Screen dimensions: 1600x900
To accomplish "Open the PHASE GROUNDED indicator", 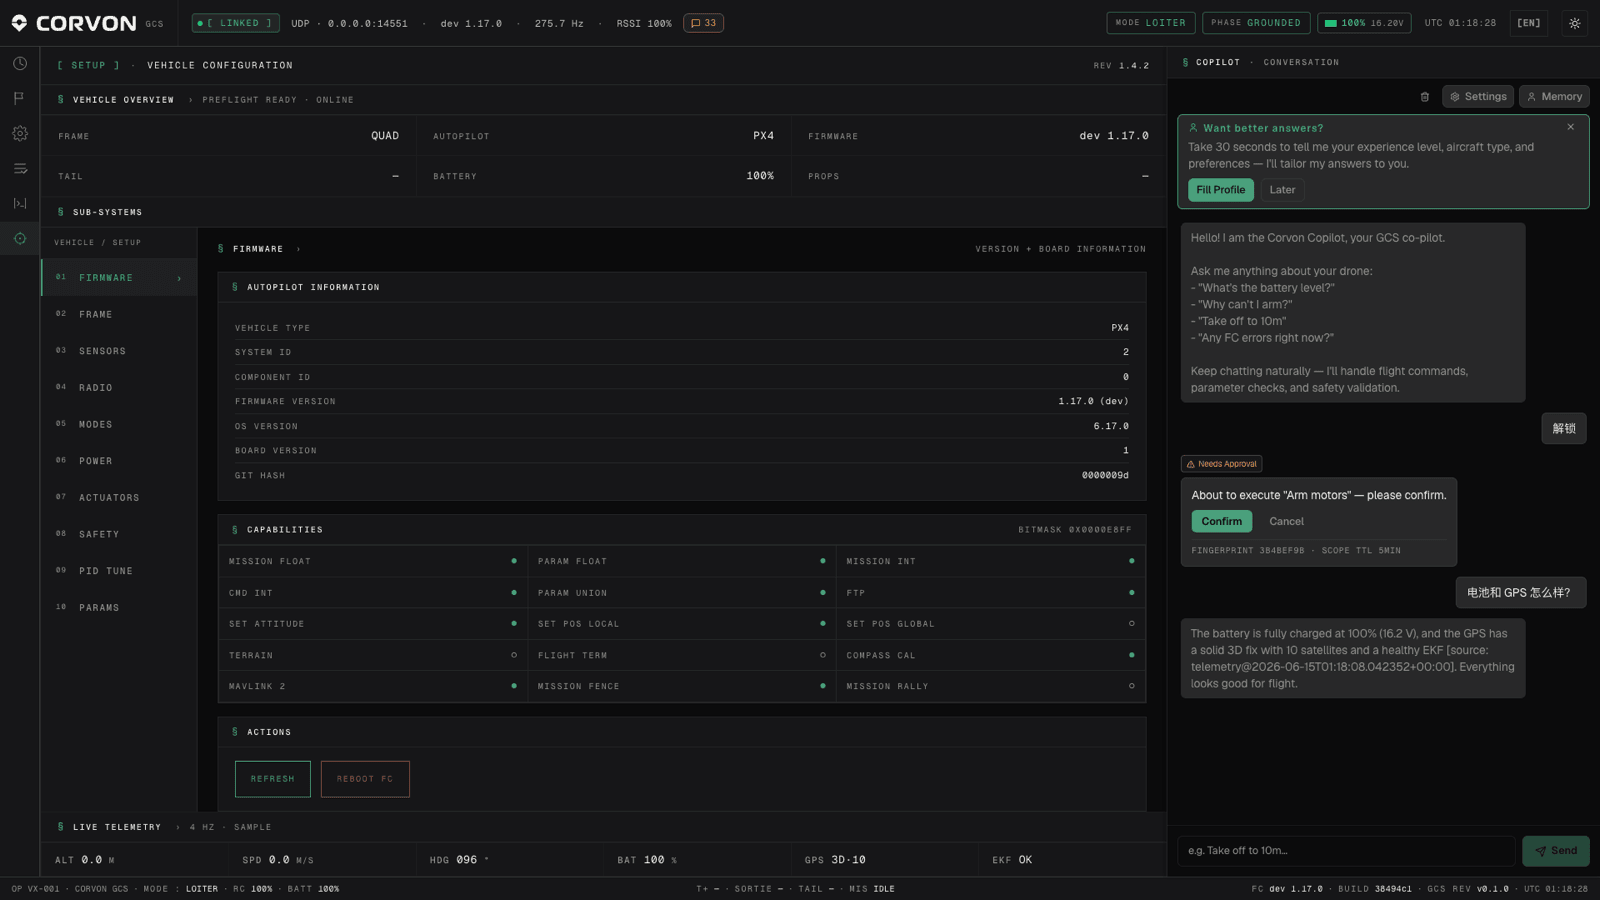I will point(1256,23).
